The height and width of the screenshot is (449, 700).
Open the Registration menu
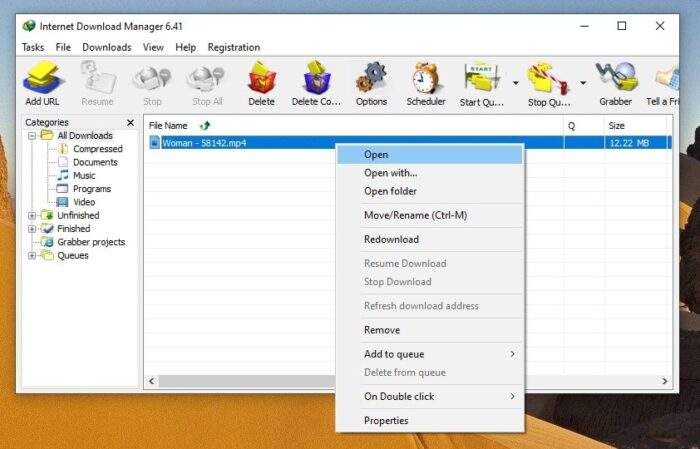234,47
